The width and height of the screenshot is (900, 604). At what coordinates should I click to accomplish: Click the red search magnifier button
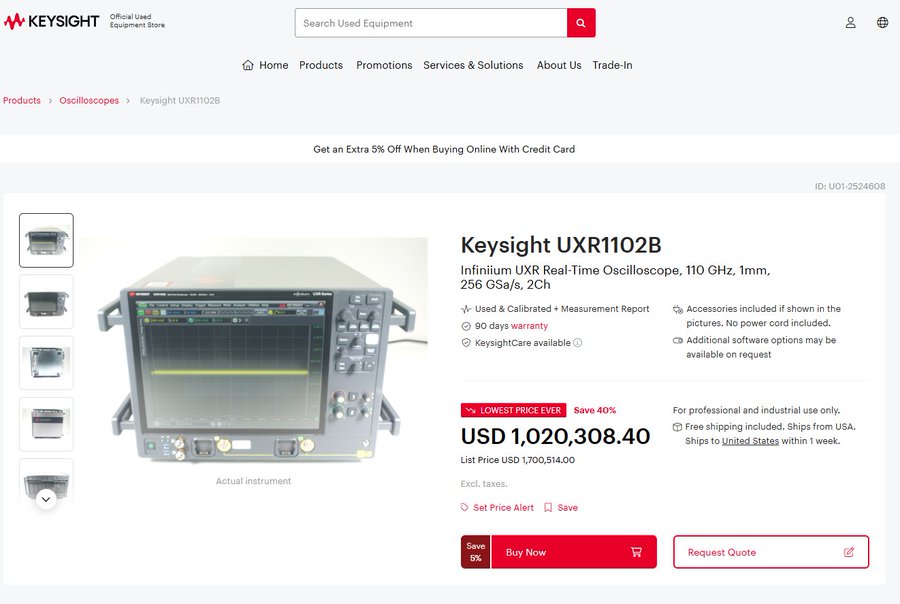pyautogui.click(x=581, y=23)
